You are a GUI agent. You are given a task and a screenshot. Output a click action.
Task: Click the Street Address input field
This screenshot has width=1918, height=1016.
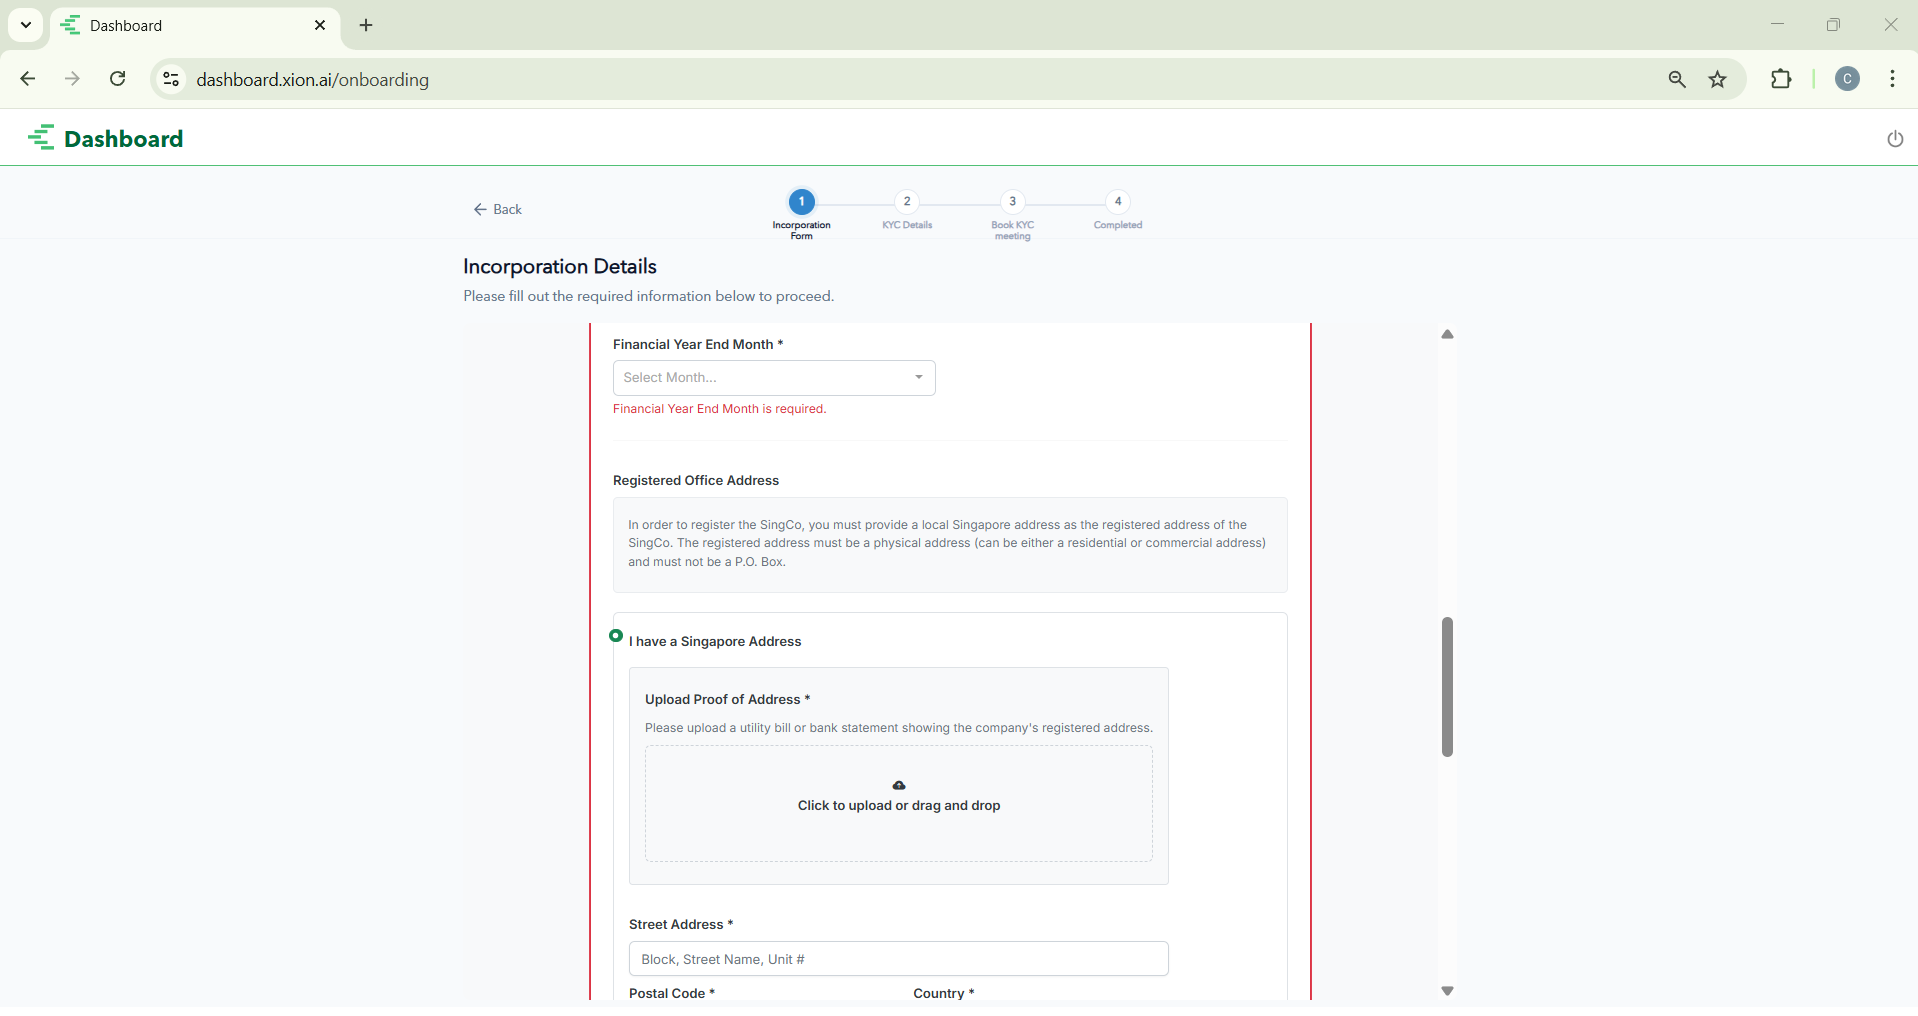pyautogui.click(x=898, y=959)
